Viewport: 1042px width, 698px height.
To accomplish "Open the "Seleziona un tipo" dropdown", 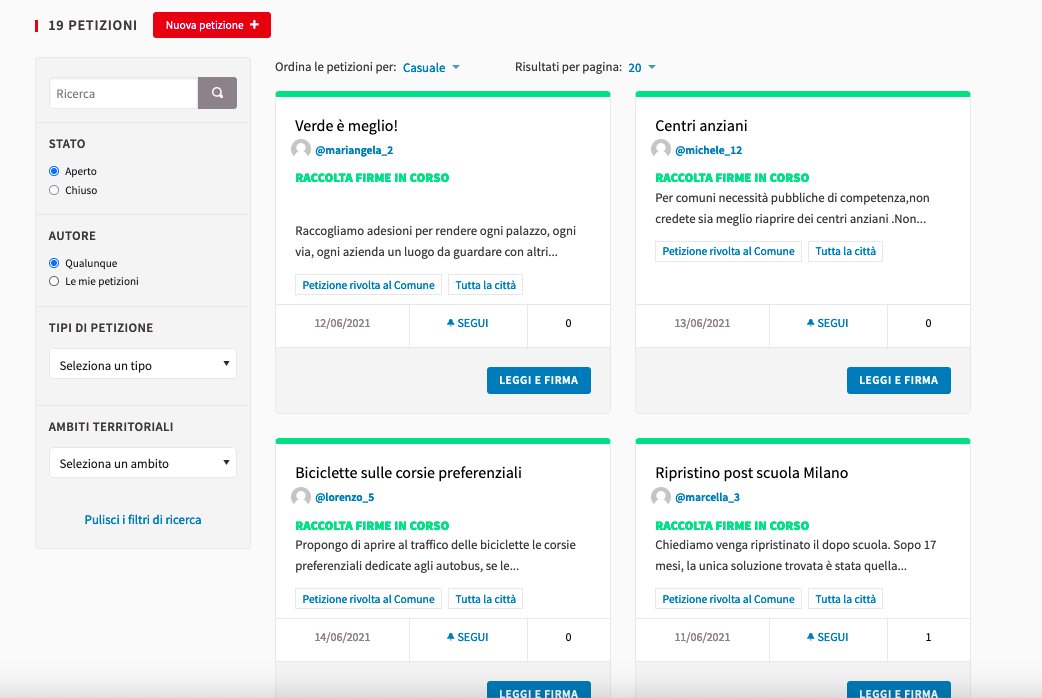I will [143, 365].
